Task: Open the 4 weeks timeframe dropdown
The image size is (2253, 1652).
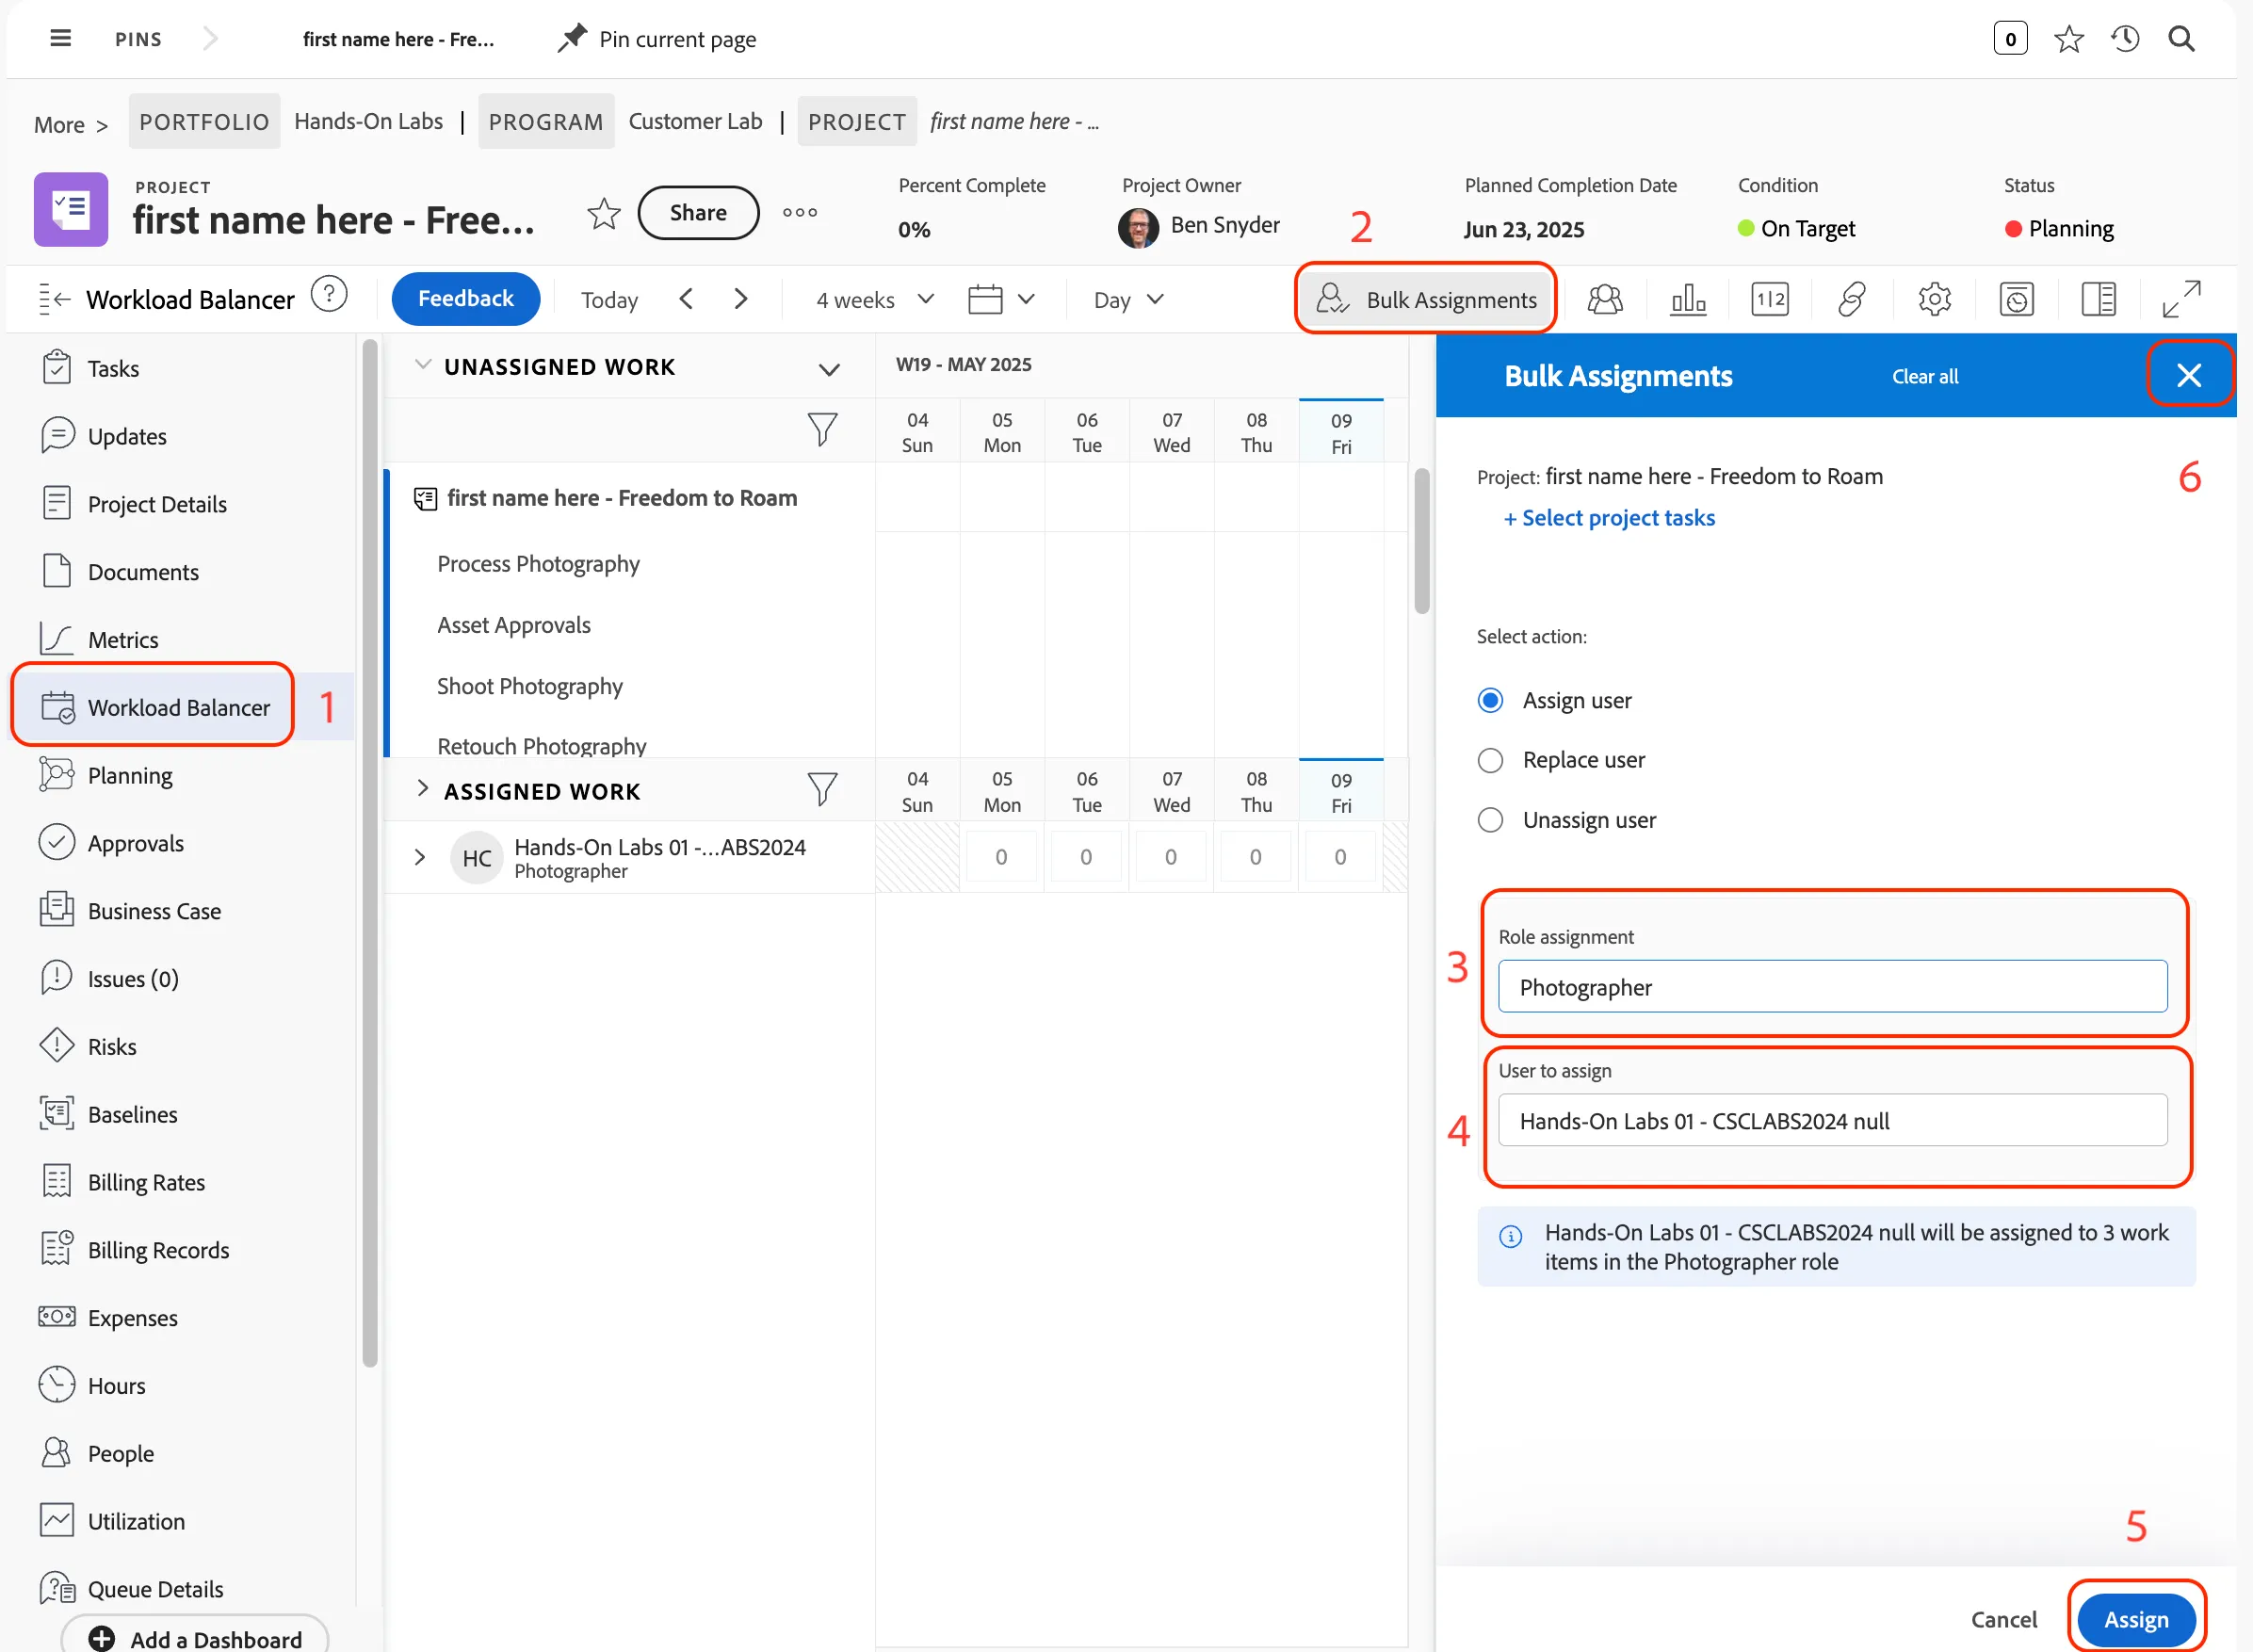Action: [x=874, y=300]
